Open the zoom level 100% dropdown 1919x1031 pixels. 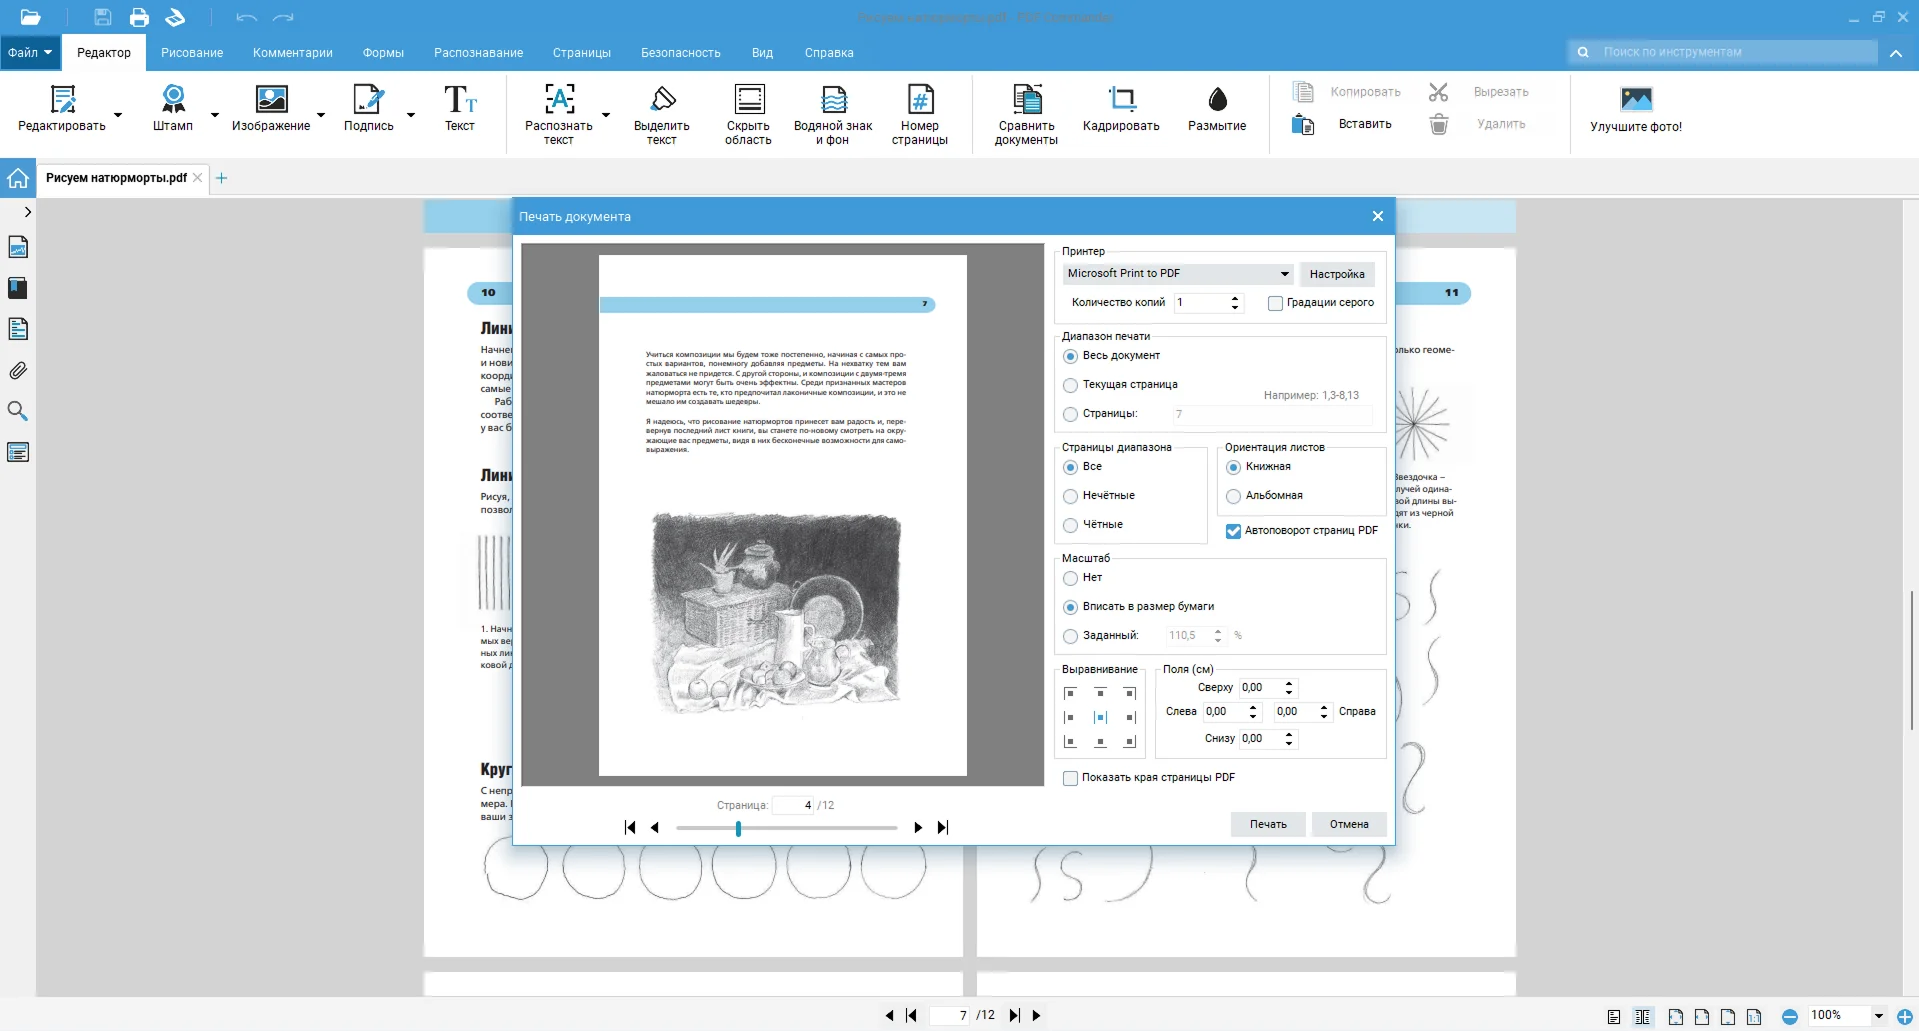point(1878,1016)
